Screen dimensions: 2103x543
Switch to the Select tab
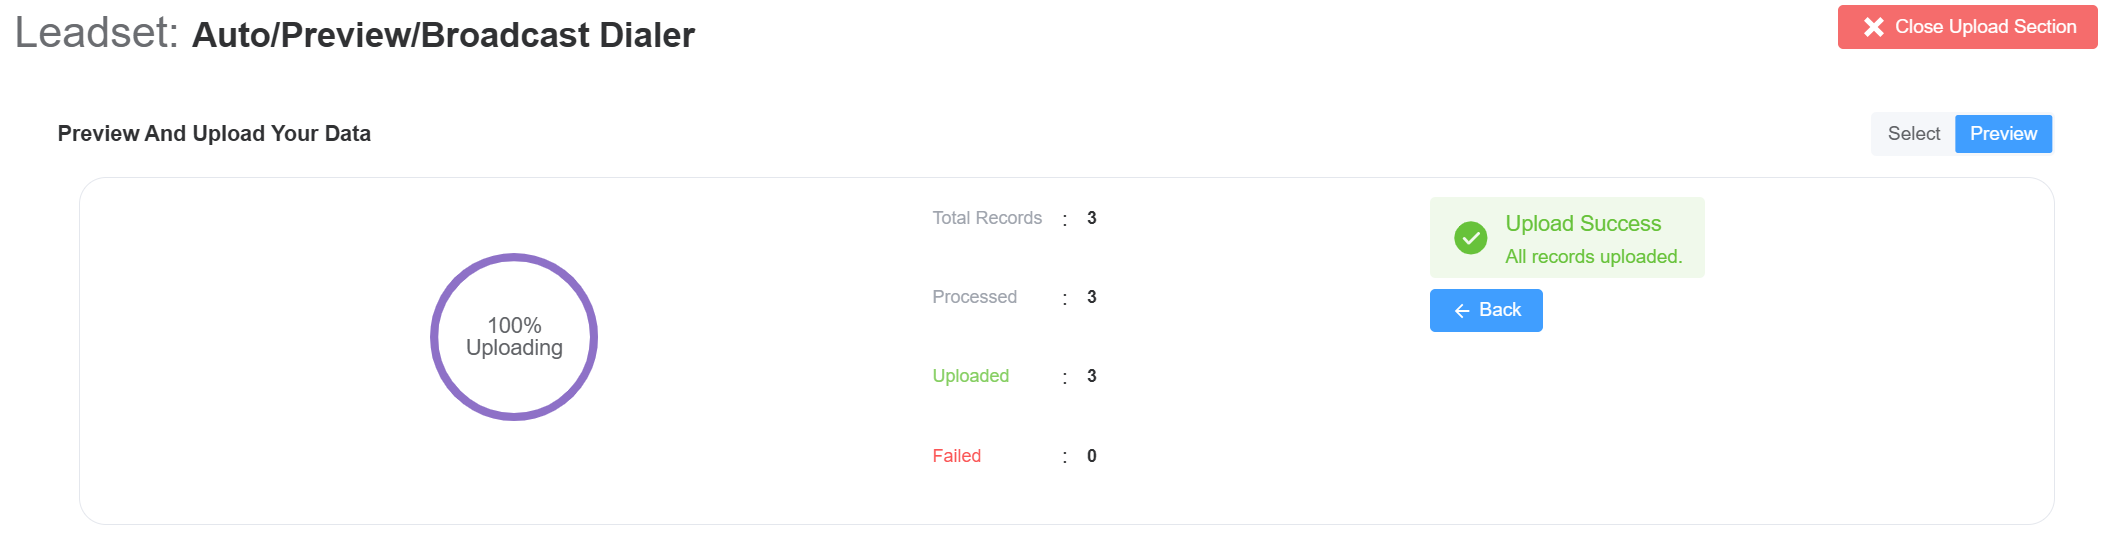[1913, 134]
